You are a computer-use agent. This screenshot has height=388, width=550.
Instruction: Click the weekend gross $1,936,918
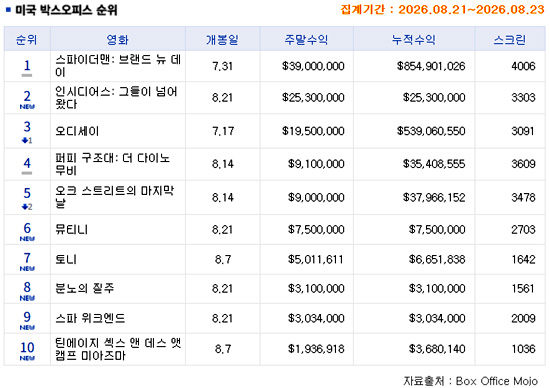click(x=316, y=349)
